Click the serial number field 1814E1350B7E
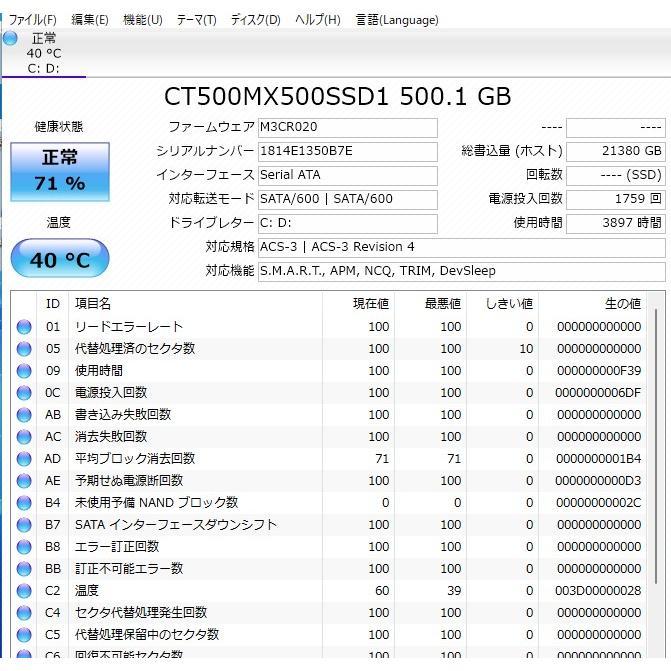671x671 pixels. click(x=347, y=151)
